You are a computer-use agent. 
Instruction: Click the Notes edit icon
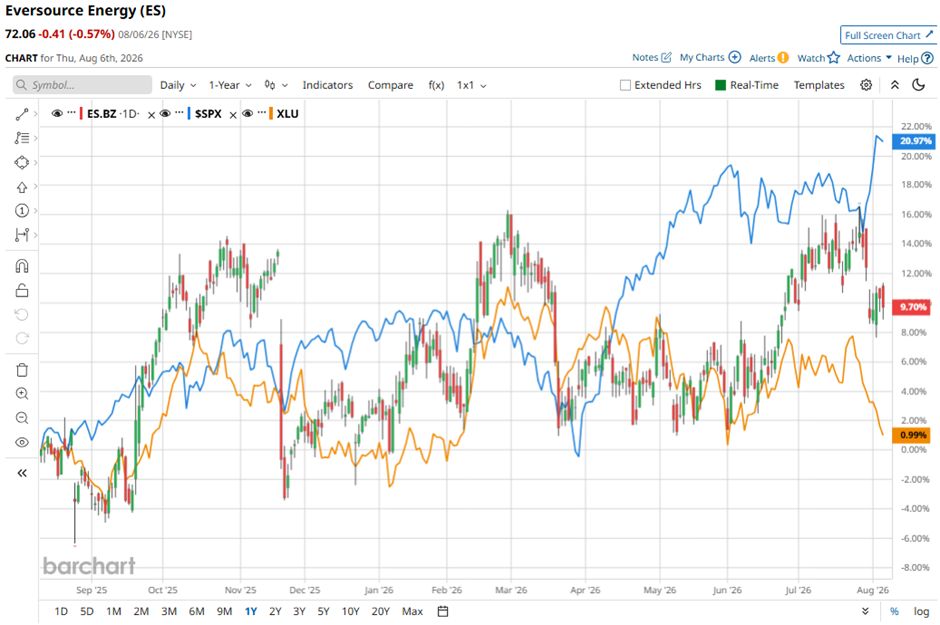point(666,58)
